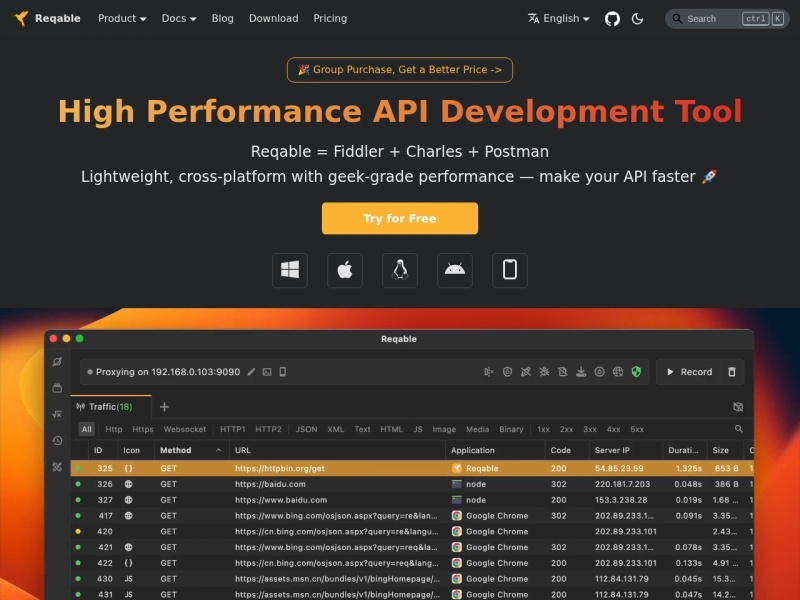The height and width of the screenshot is (600, 800).
Task: Filter traffic by Websocket
Action: (x=185, y=429)
